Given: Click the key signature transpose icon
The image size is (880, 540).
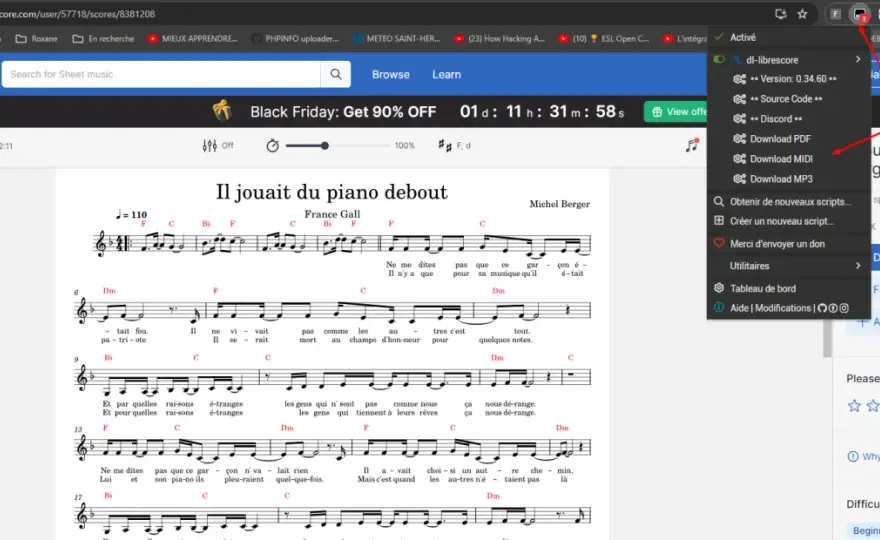Looking at the screenshot, I should tap(444, 145).
